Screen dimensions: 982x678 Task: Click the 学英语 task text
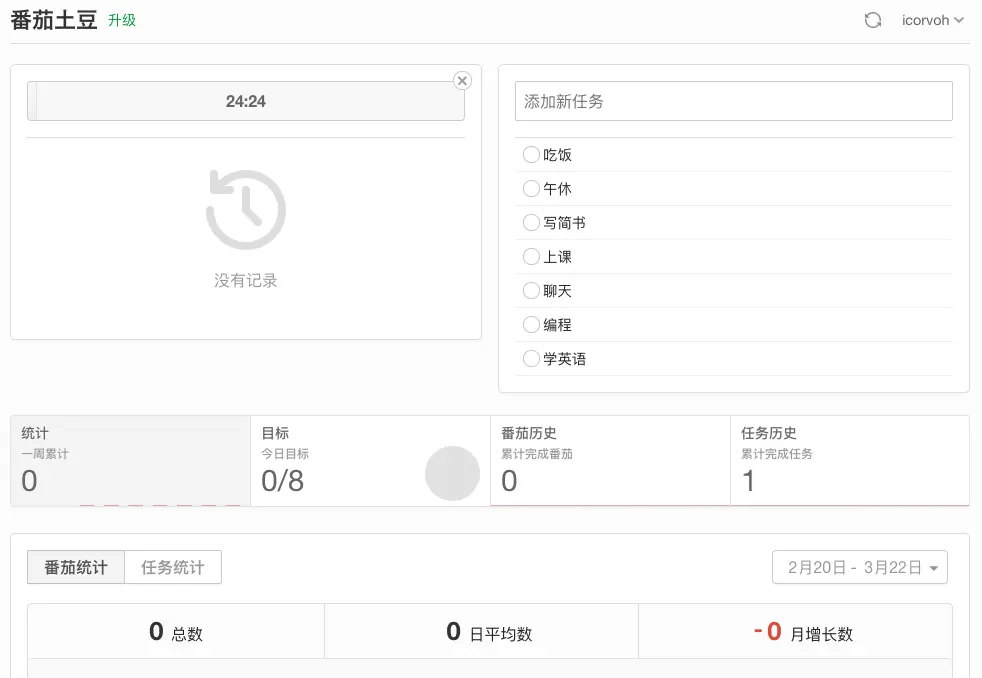coord(564,359)
